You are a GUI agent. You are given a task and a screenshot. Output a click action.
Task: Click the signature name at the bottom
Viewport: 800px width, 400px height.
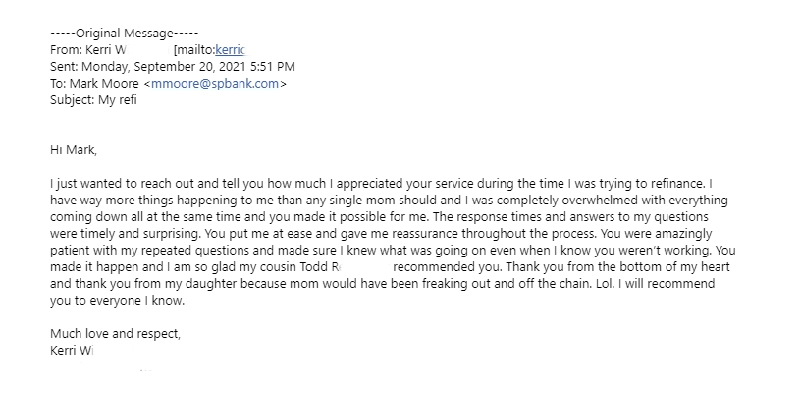pos(72,350)
